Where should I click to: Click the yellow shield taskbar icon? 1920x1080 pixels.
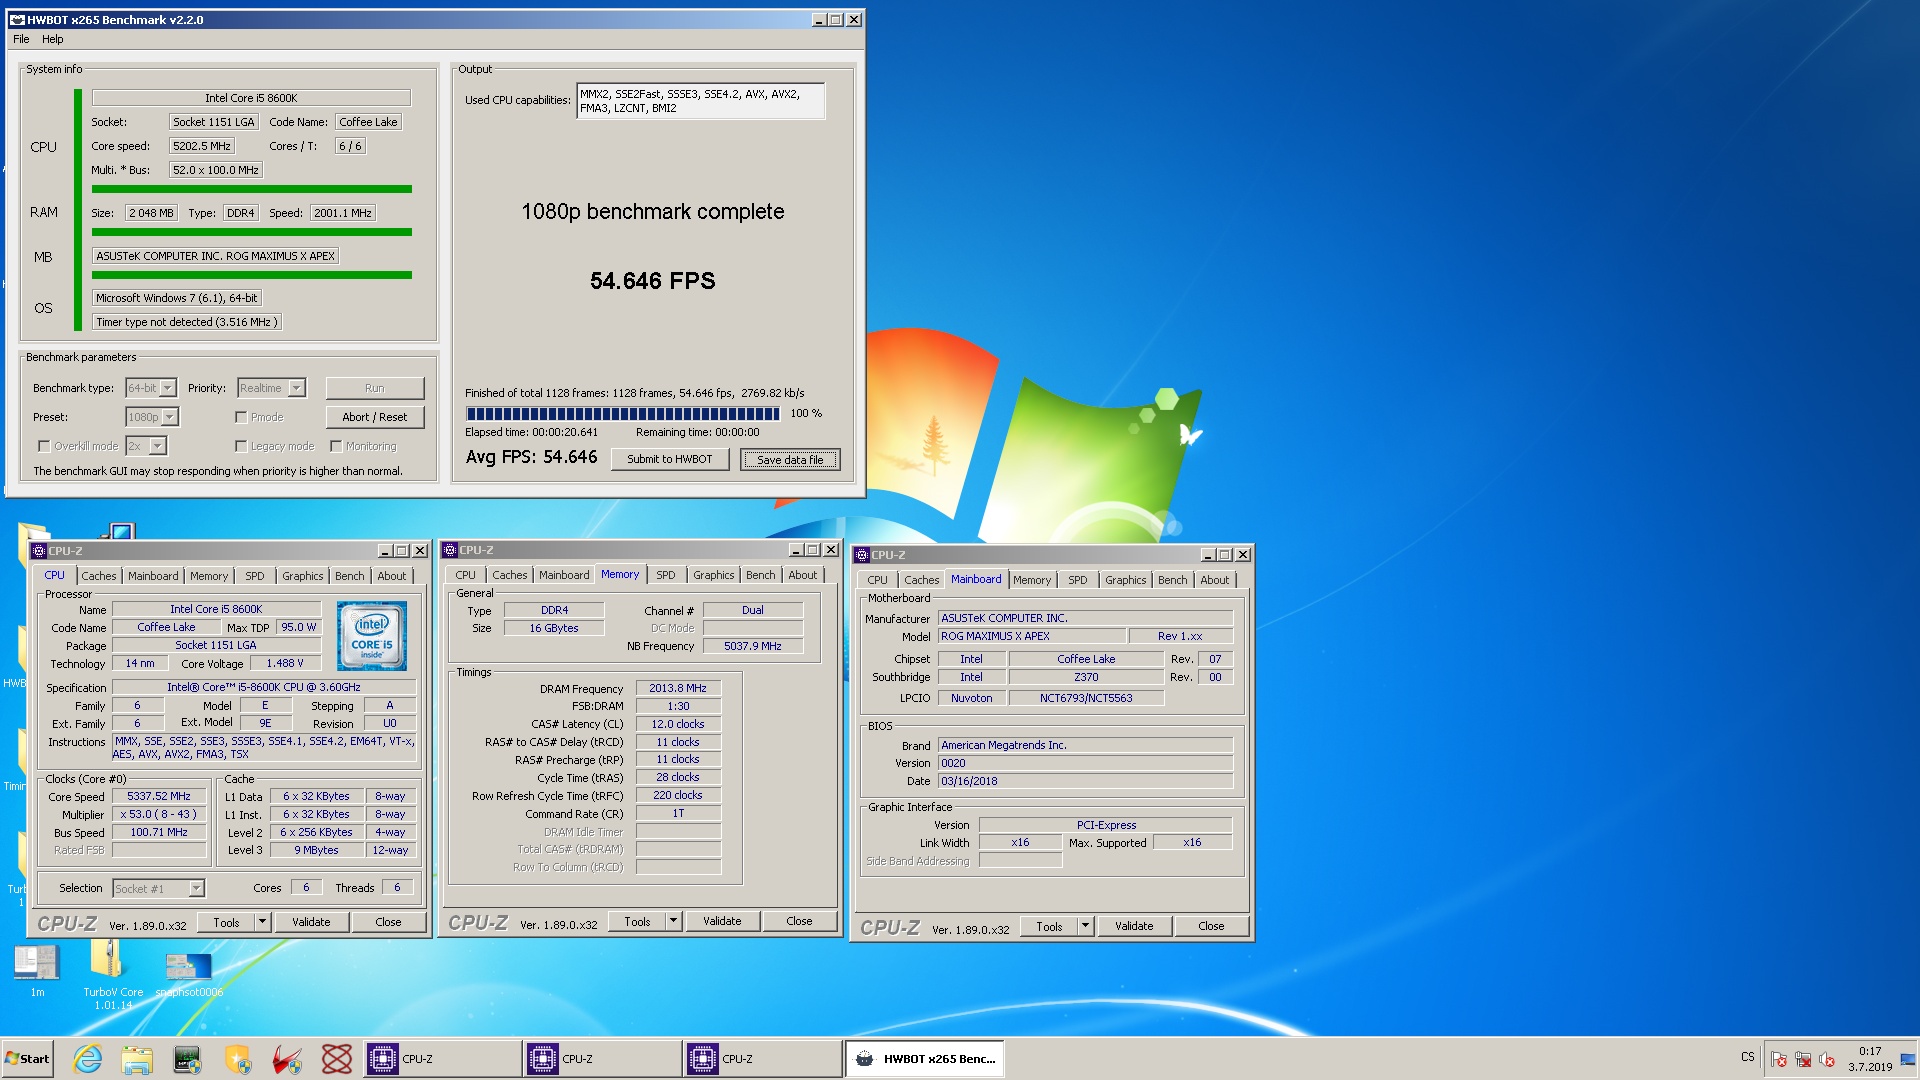(x=237, y=1059)
